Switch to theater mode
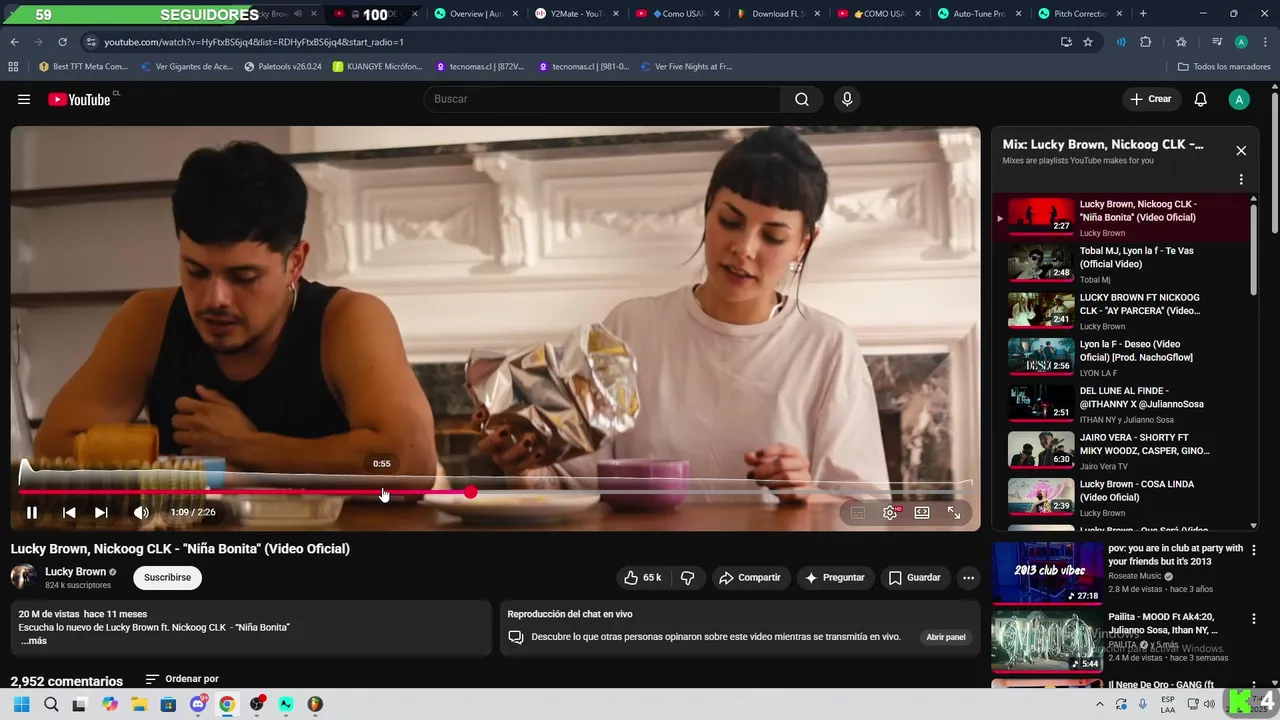This screenshot has height=720, width=1280. (x=922, y=512)
